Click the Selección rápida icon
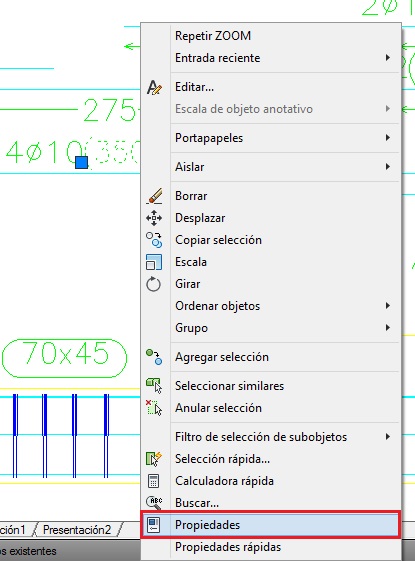 tap(154, 459)
